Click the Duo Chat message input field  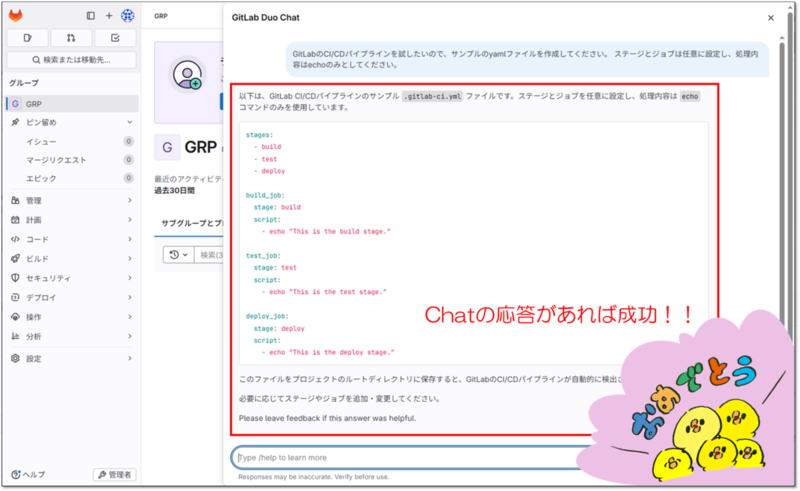pyautogui.click(x=413, y=457)
